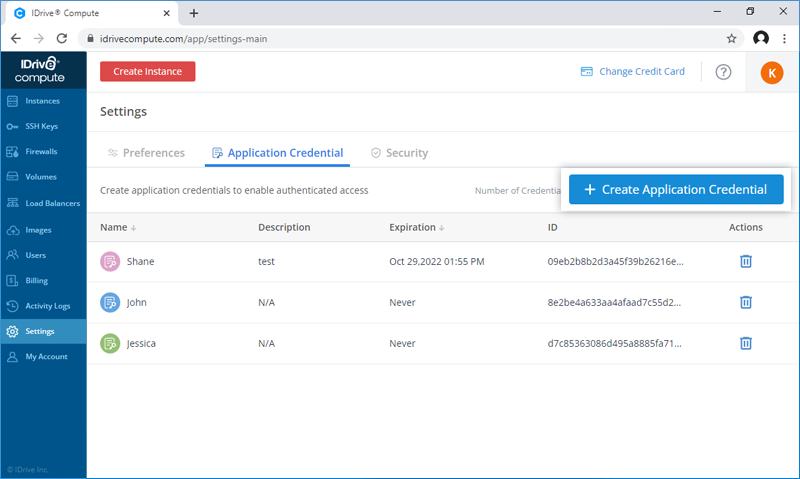Viewport: 800px width, 479px height.
Task: Open a new browser tab
Action: [x=193, y=13]
